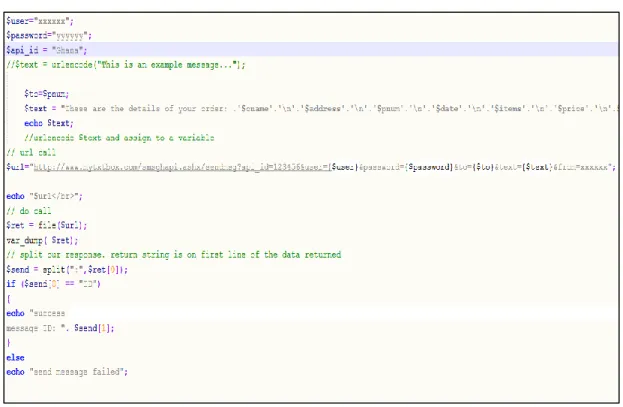Click the $password="yyyyyy" line

pyautogui.click(x=49, y=35)
